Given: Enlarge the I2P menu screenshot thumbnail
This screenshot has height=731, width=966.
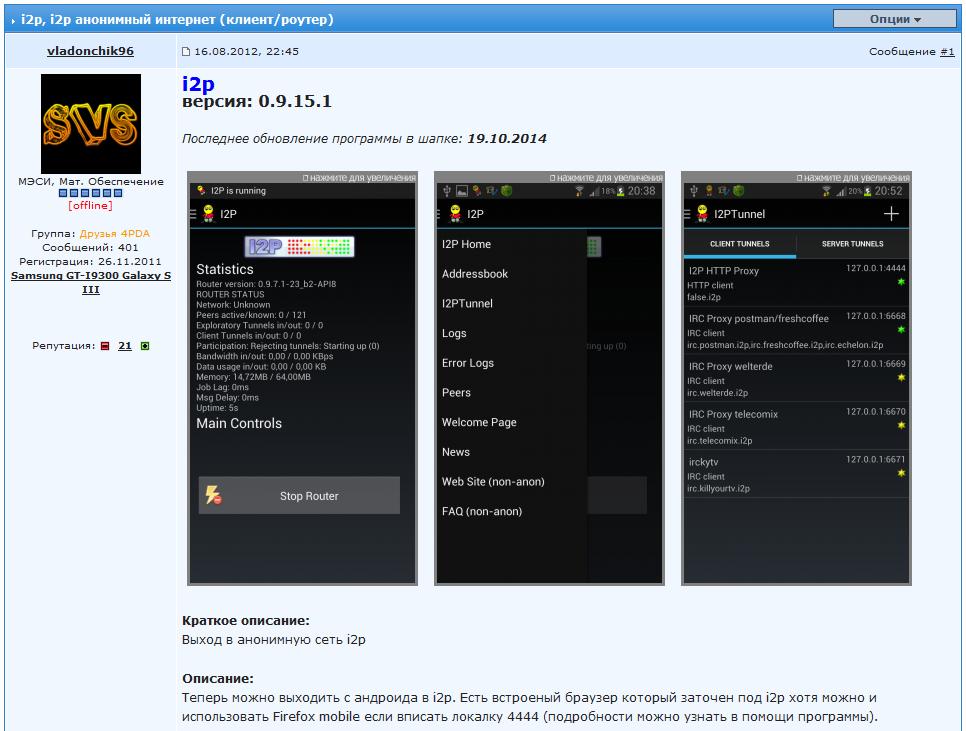Looking at the screenshot, I should (x=550, y=378).
